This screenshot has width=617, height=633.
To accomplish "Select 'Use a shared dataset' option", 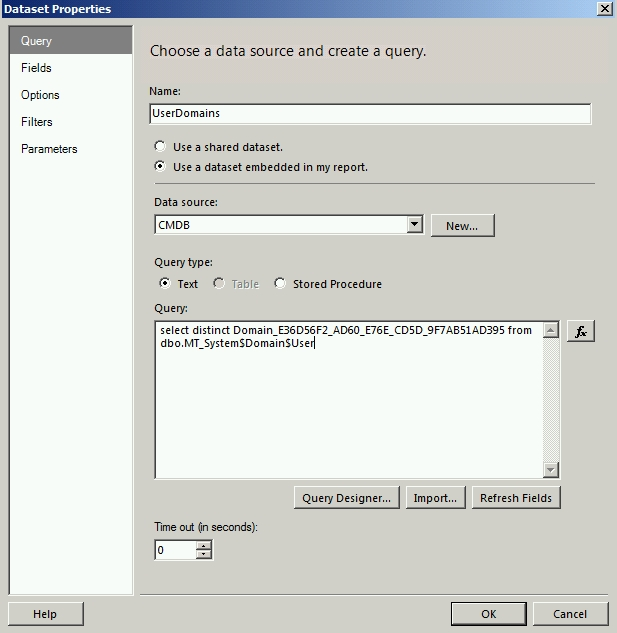I will (160, 146).
